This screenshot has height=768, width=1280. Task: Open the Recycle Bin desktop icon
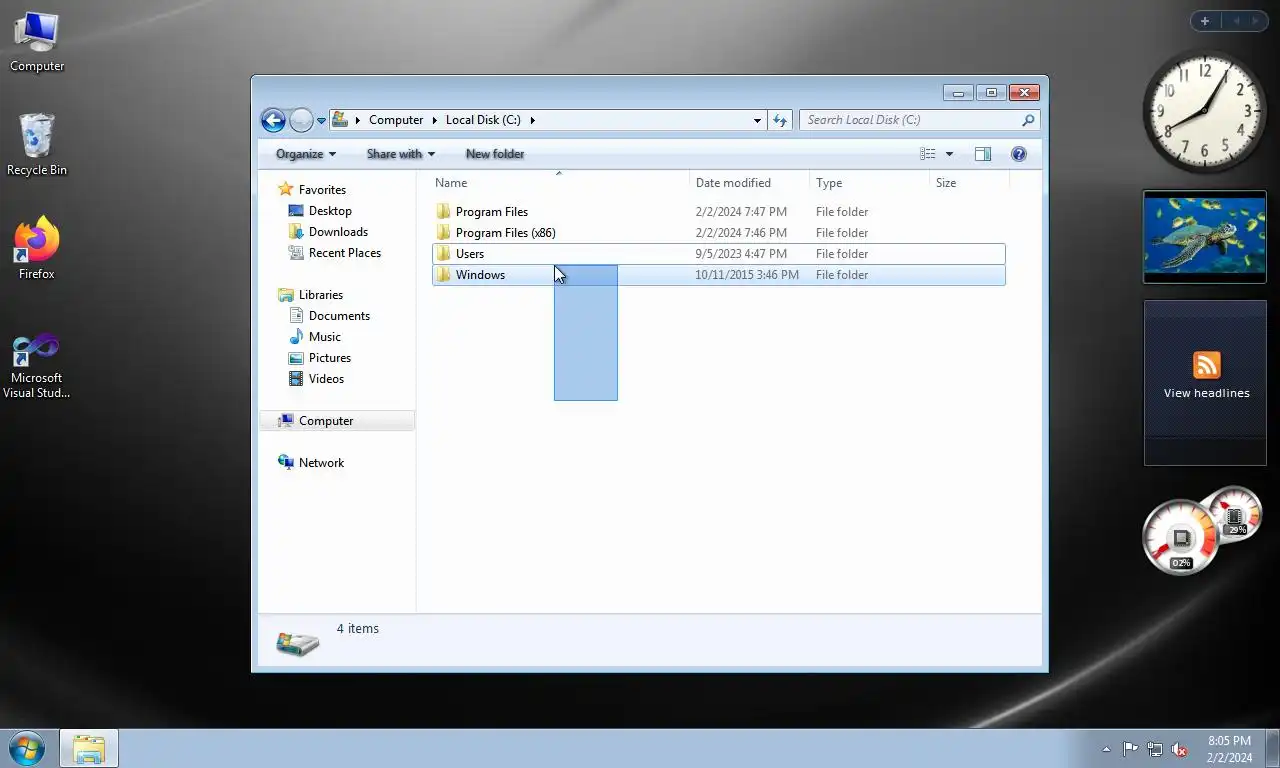click(37, 145)
